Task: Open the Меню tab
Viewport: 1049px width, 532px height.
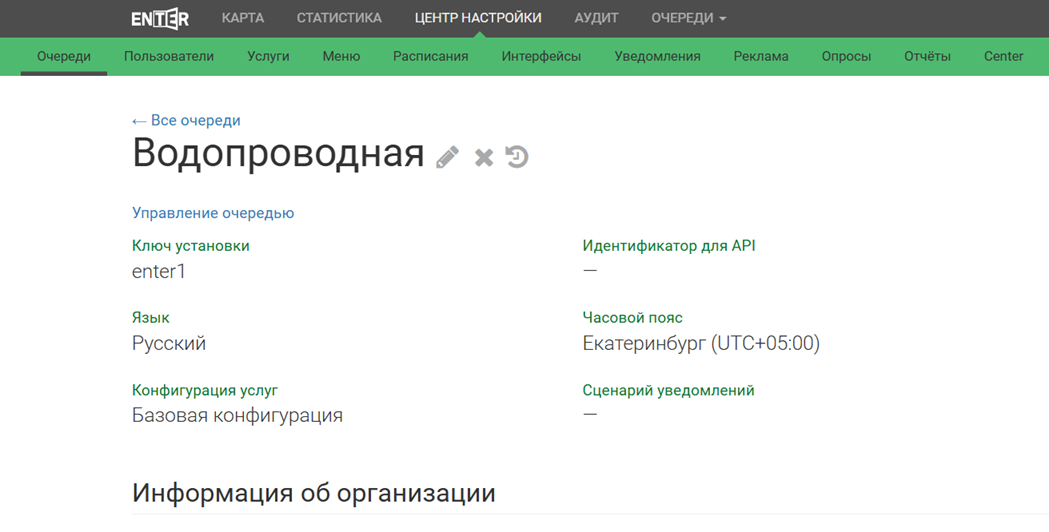Action: pos(341,56)
